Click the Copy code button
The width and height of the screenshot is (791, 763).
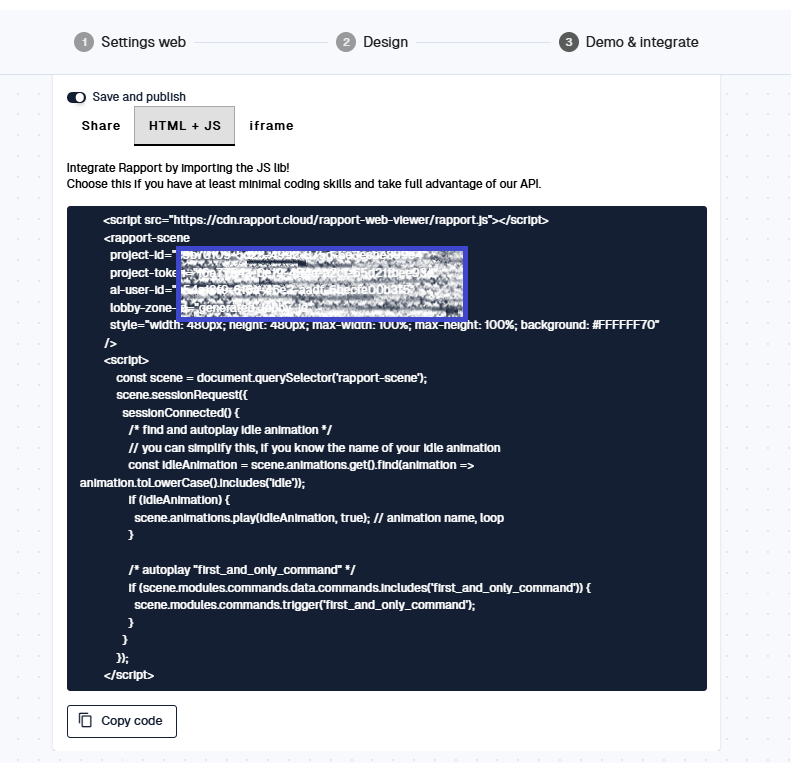click(122, 721)
